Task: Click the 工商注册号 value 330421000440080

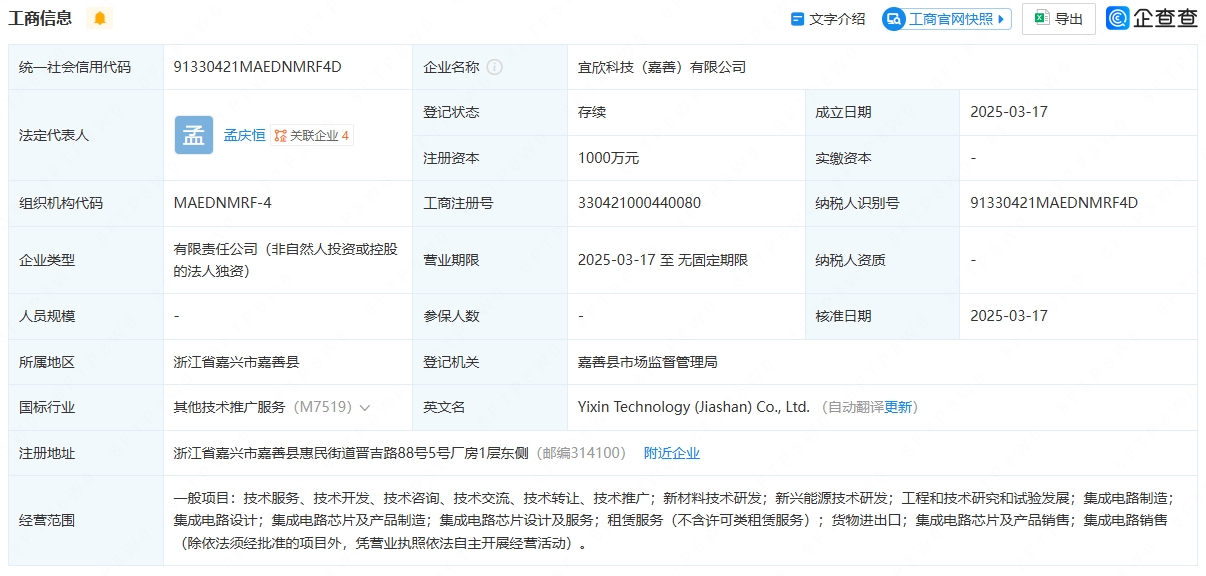Action: tap(639, 203)
